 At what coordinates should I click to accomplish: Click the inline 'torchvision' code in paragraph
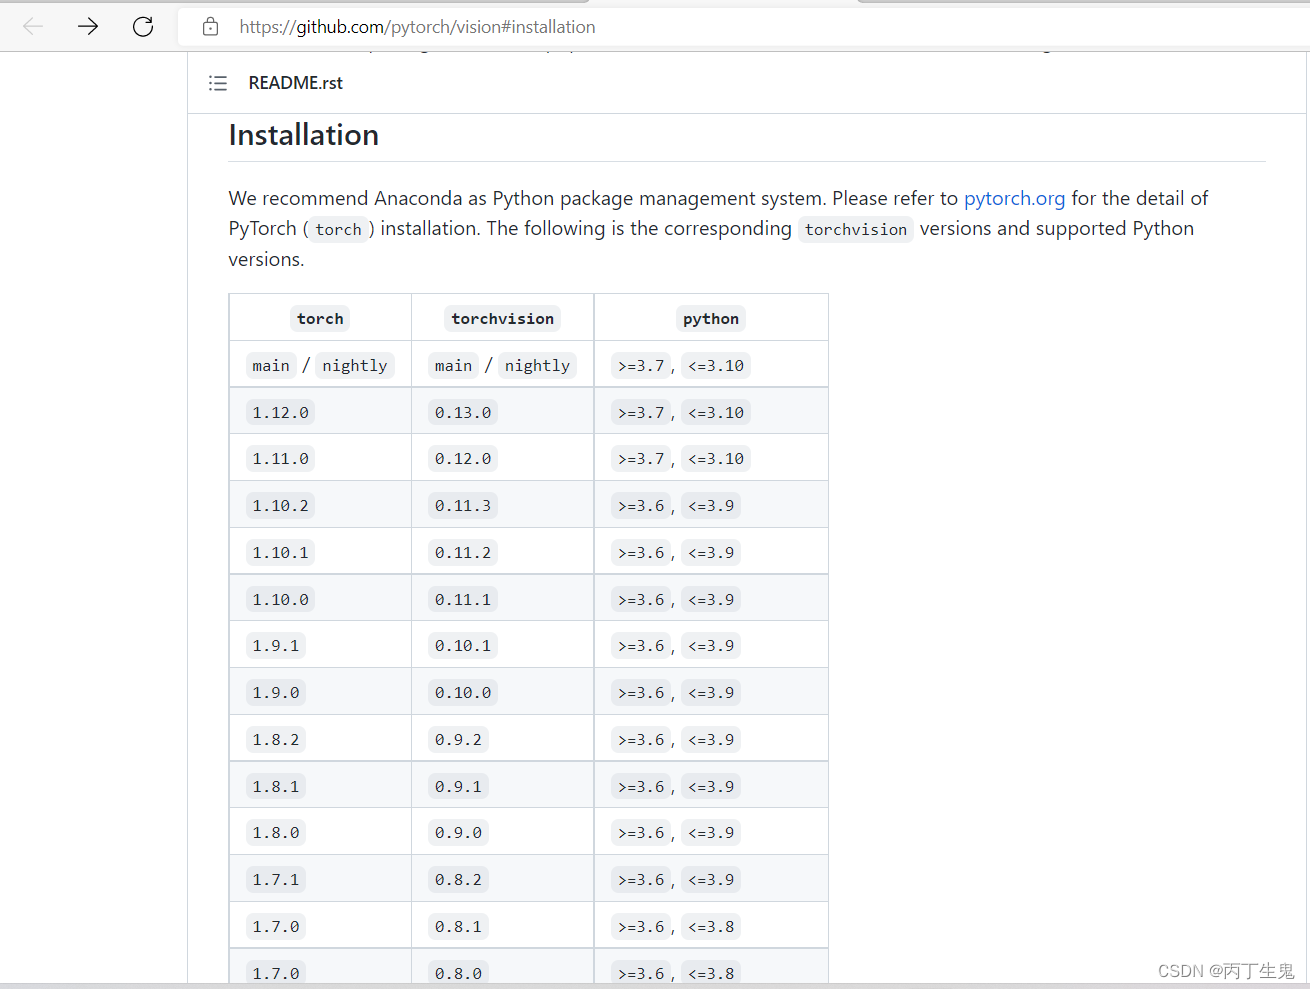[855, 229]
